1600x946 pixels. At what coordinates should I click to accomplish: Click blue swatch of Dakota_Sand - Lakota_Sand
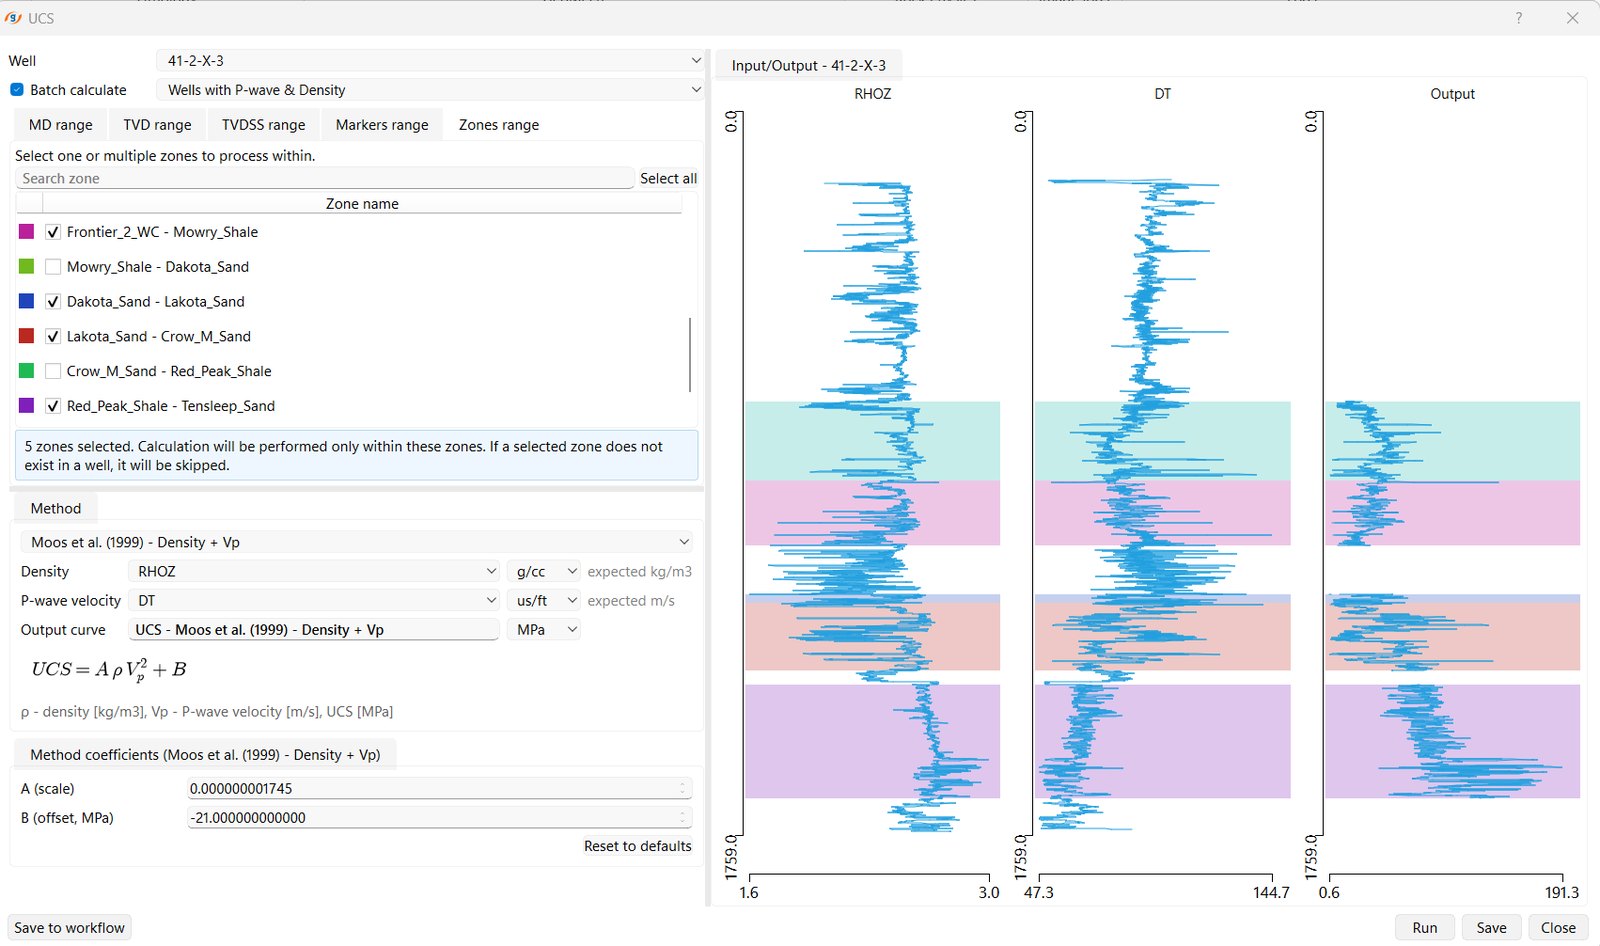tap(27, 301)
